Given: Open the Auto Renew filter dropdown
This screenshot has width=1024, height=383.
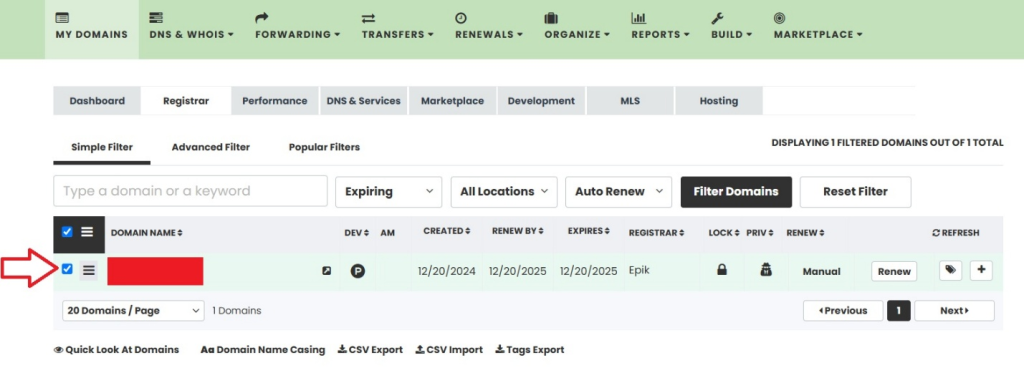Looking at the screenshot, I should click(618, 192).
